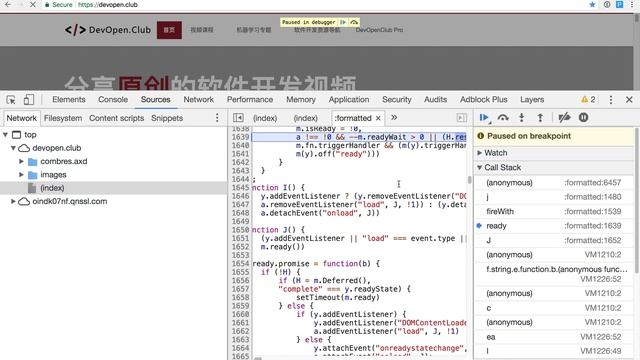Open first (index) source tab

265,118
